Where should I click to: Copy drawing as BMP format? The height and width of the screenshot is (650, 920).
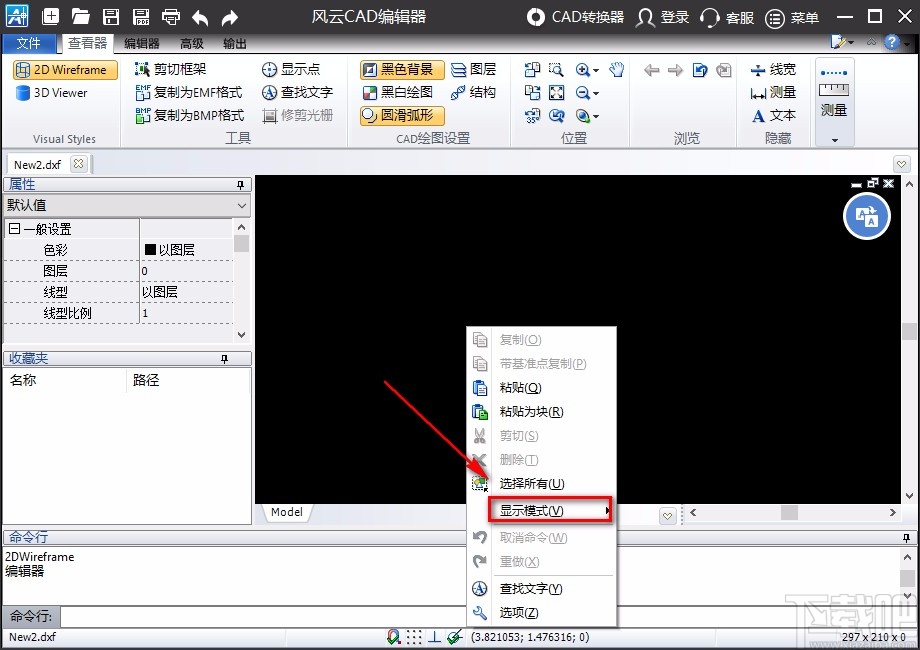click(190, 115)
